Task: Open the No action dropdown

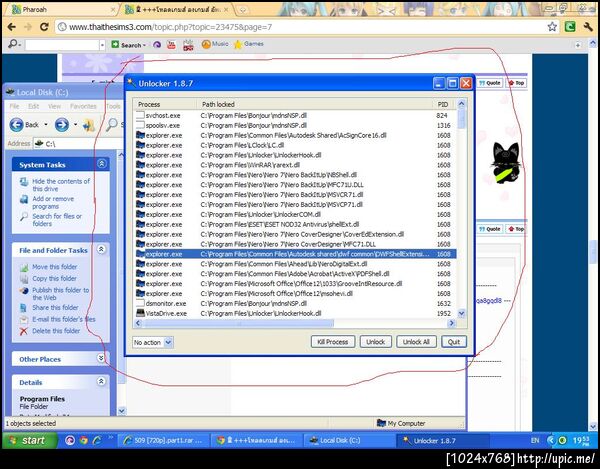Action: click(168, 342)
